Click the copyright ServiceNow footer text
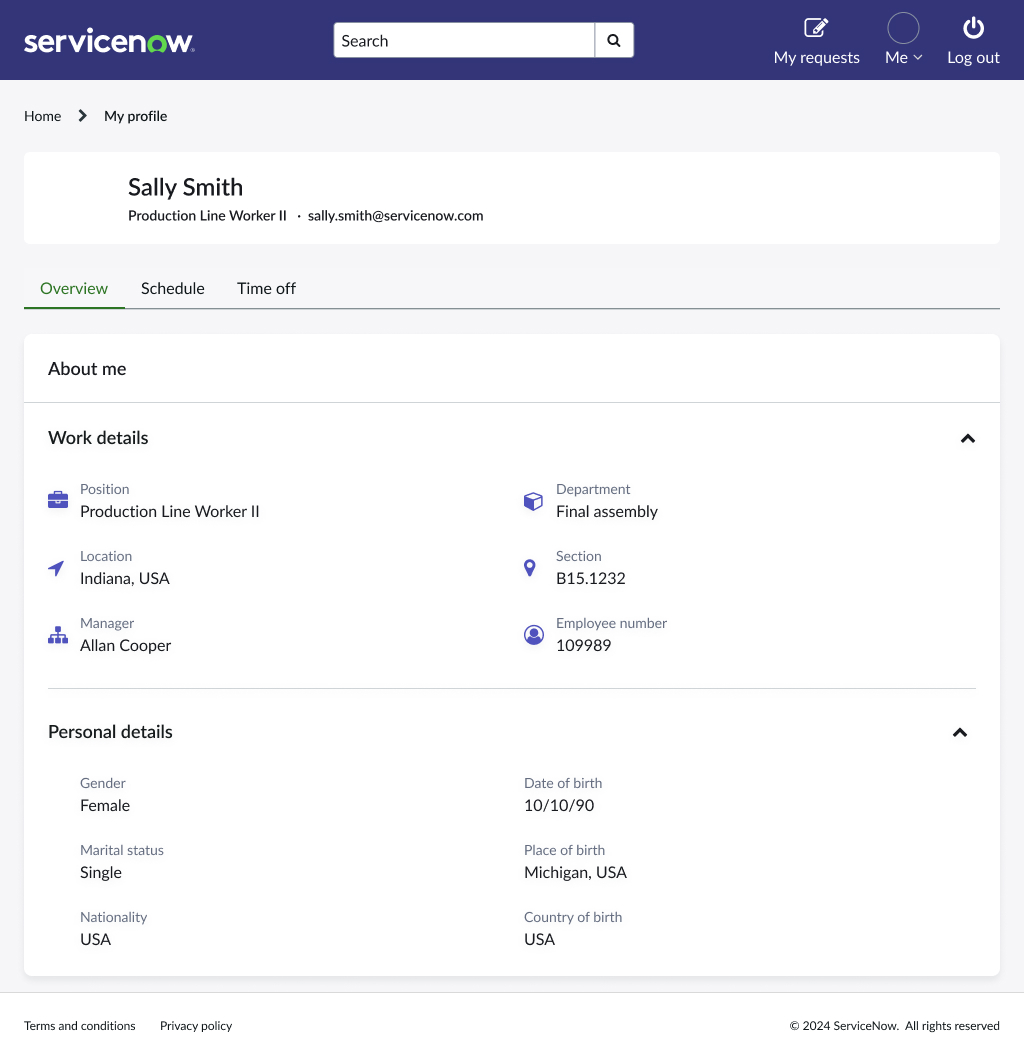1024x1058 pixels. click(x=894, y=1026)
